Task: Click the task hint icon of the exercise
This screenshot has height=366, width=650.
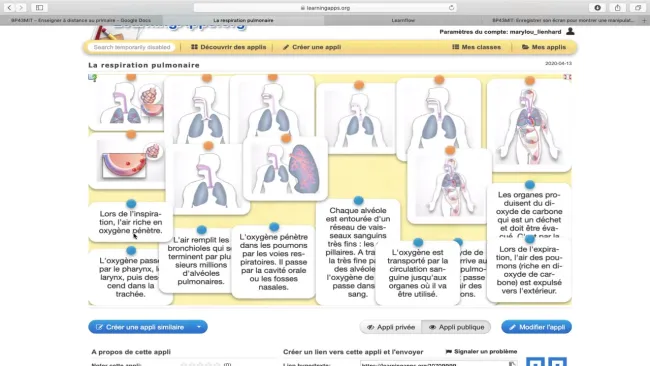Action: 92,77
